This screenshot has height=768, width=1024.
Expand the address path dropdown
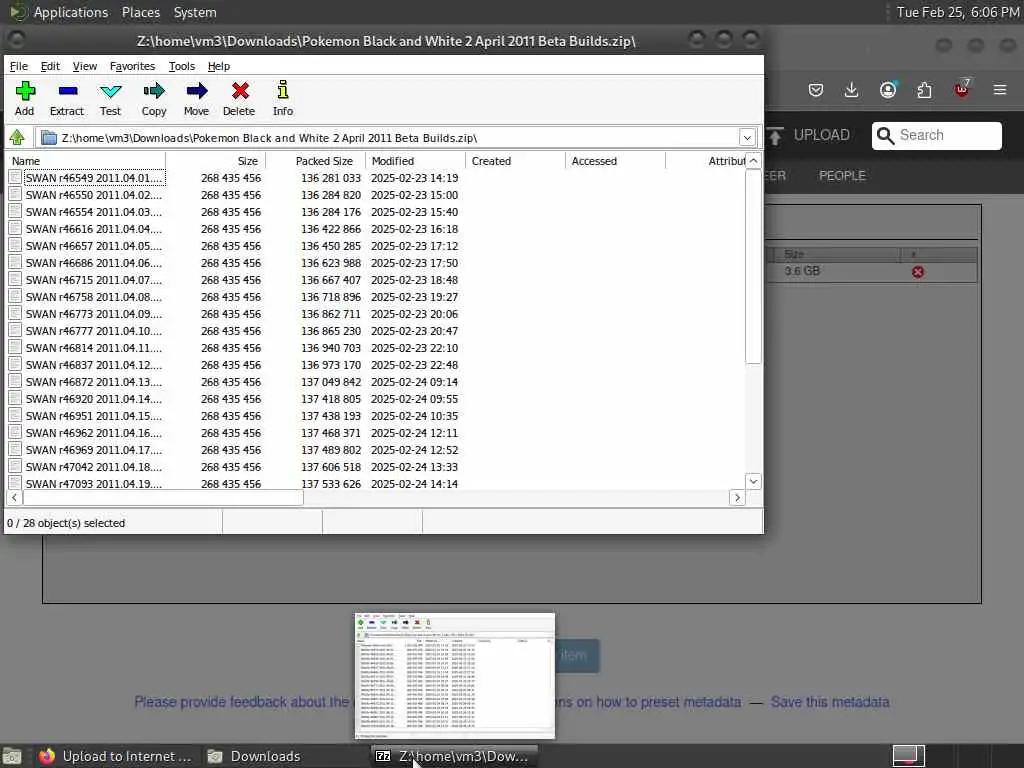(x=747, y=137)
